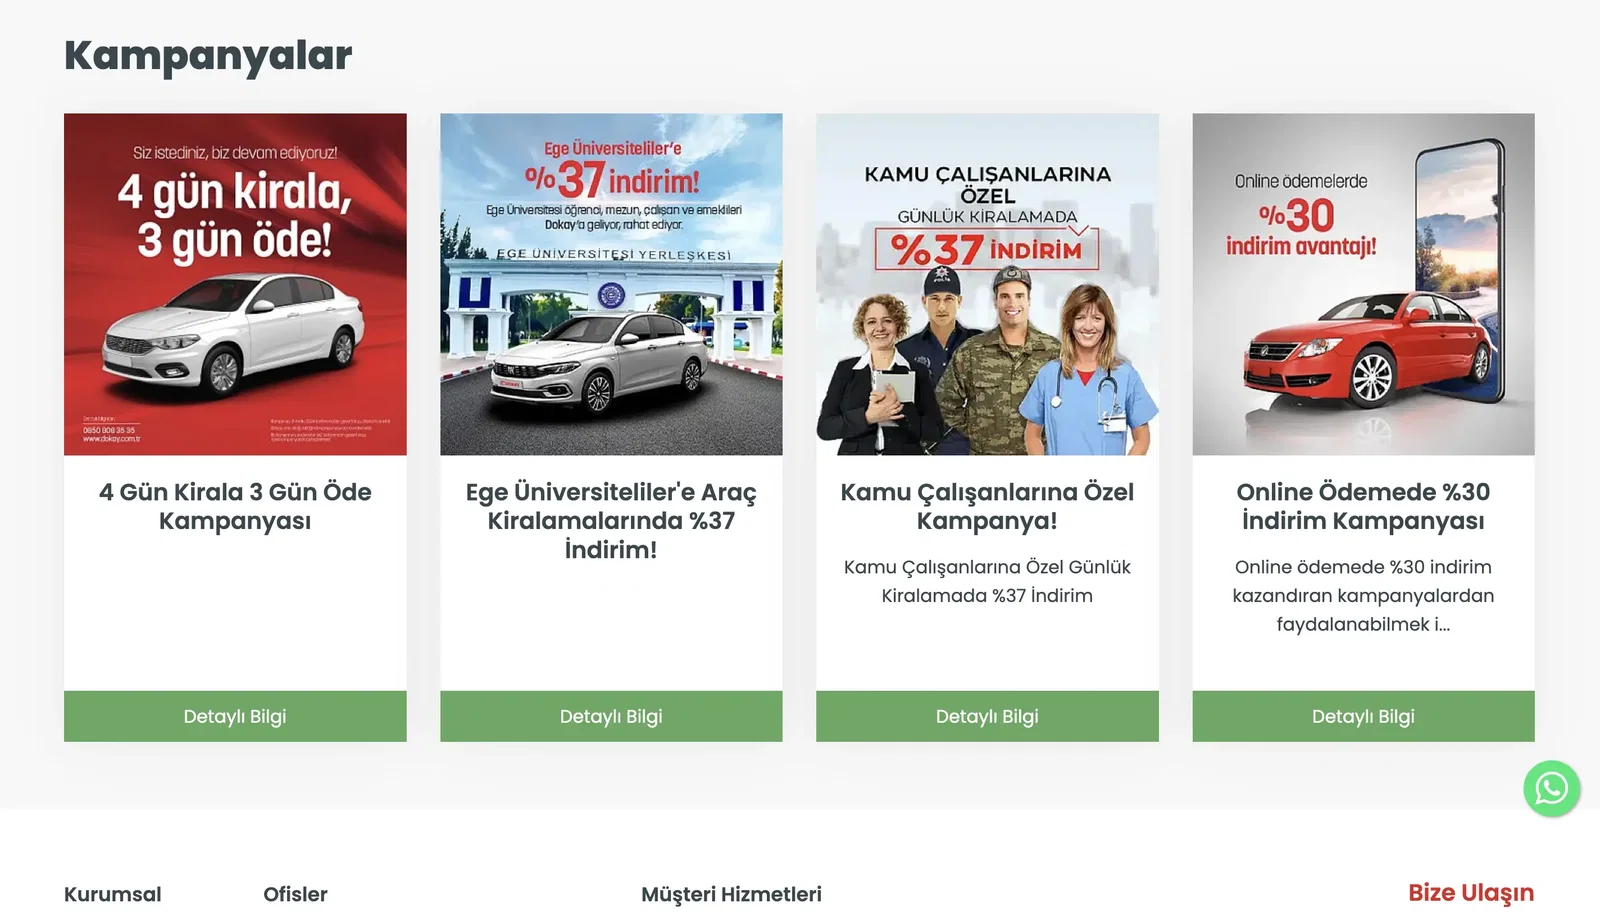Open the Online ödemelerde %30 campaign image
Image resolution: width=1600 pixels, height=912 pixels.
coord(1363,284)
